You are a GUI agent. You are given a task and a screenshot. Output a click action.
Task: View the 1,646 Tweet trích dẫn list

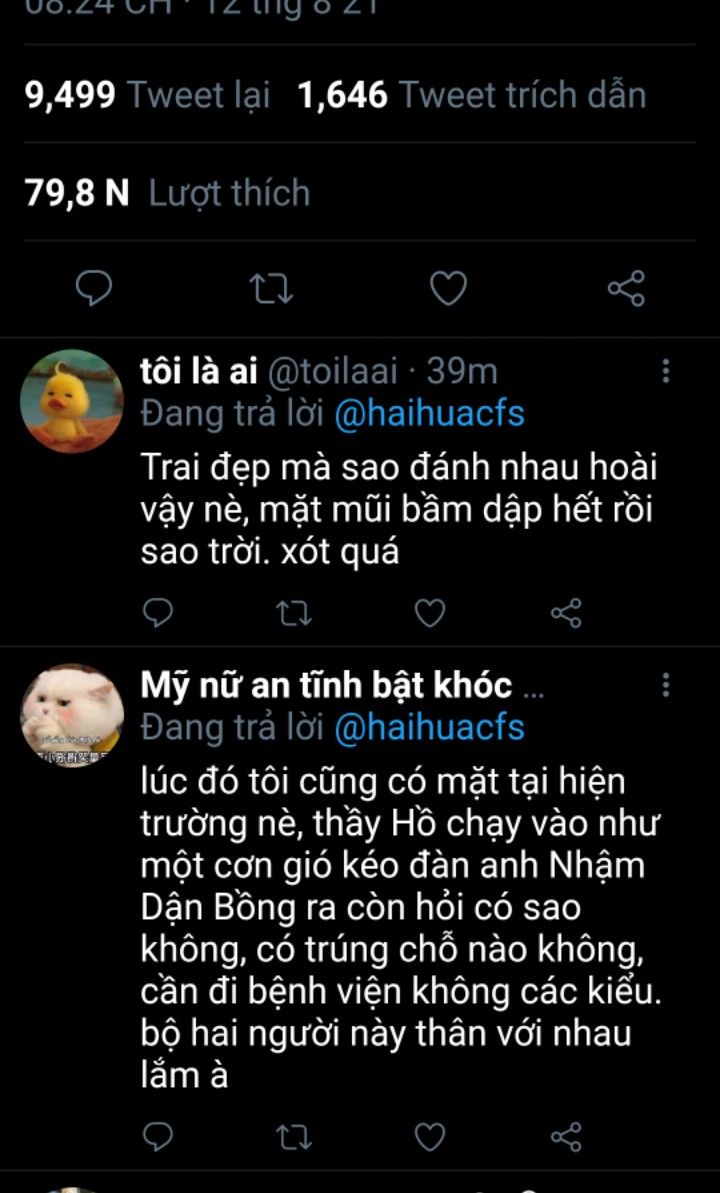[x=471, y=95]
